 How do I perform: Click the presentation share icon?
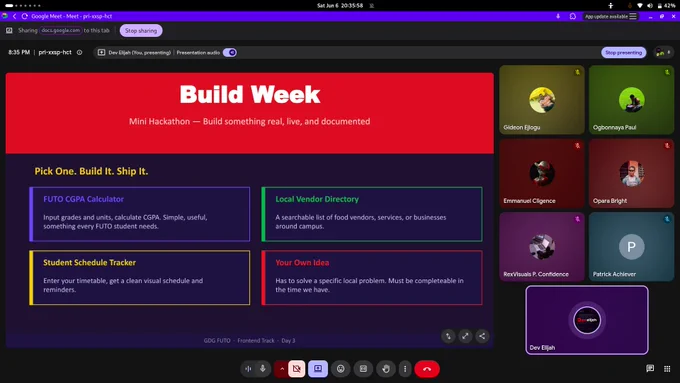coord(482,336)
